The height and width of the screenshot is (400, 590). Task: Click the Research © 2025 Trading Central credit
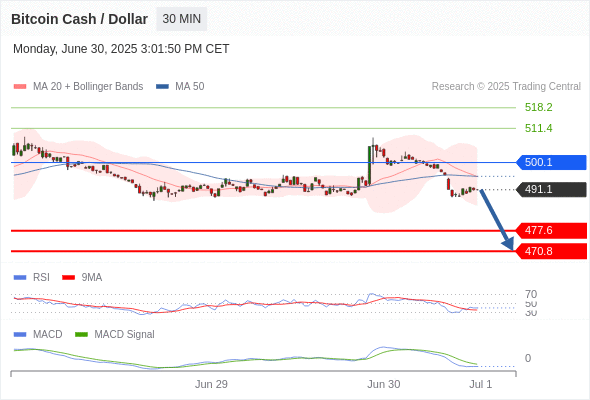click(x=506, y=87)
